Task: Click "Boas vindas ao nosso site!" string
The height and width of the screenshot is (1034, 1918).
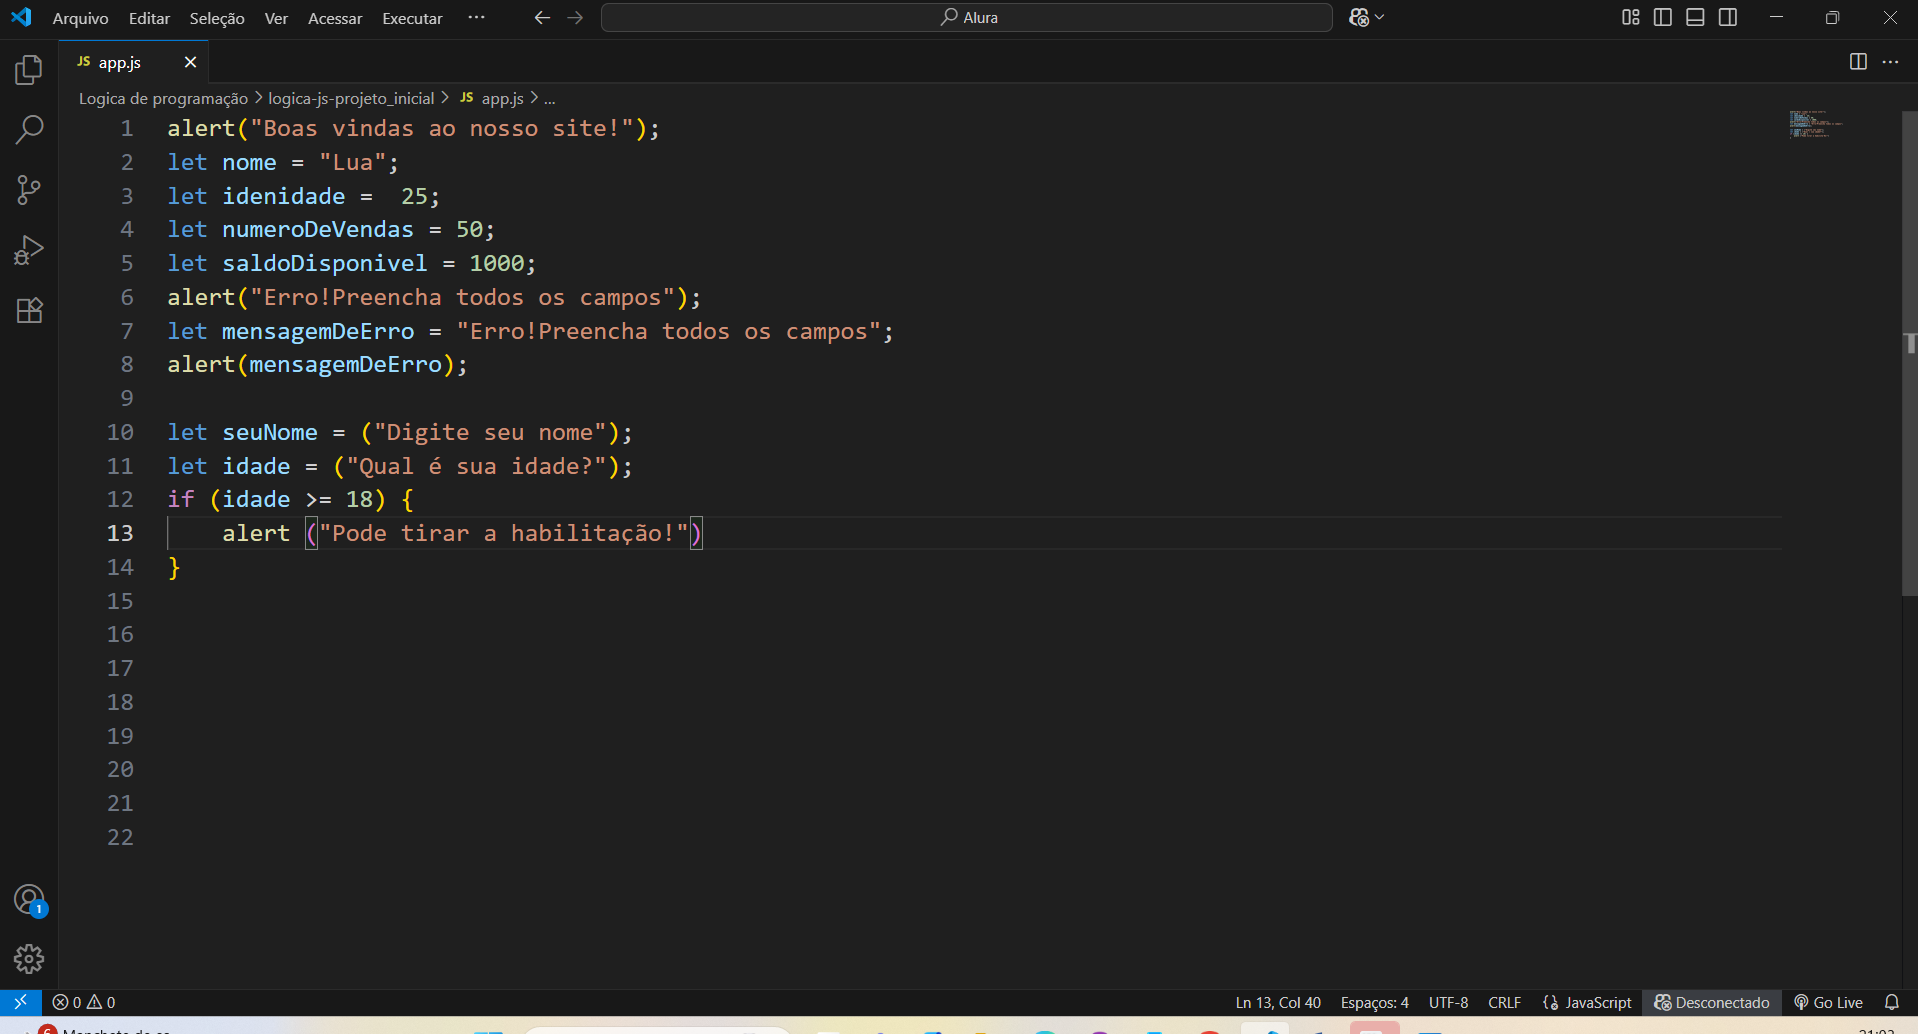Action: [x=441, y=128]
